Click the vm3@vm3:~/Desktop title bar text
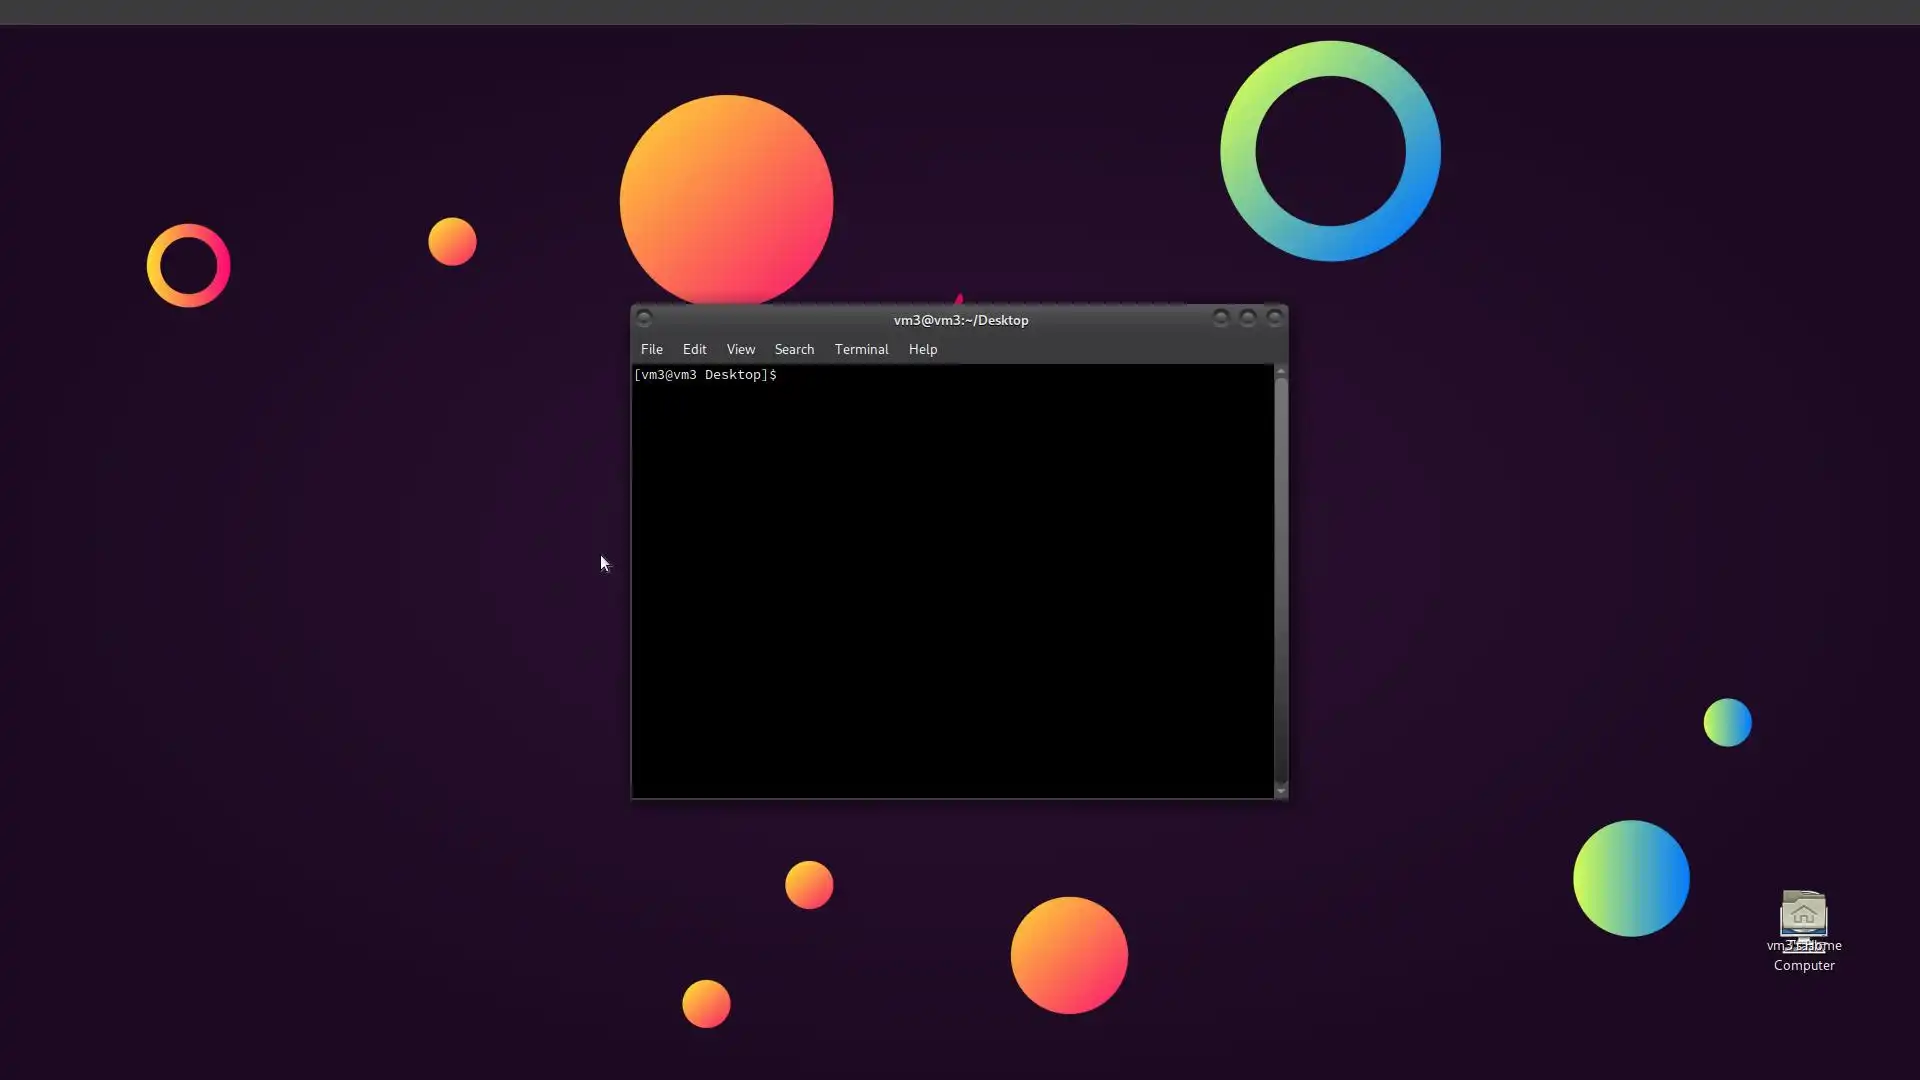 click(960, 320)
